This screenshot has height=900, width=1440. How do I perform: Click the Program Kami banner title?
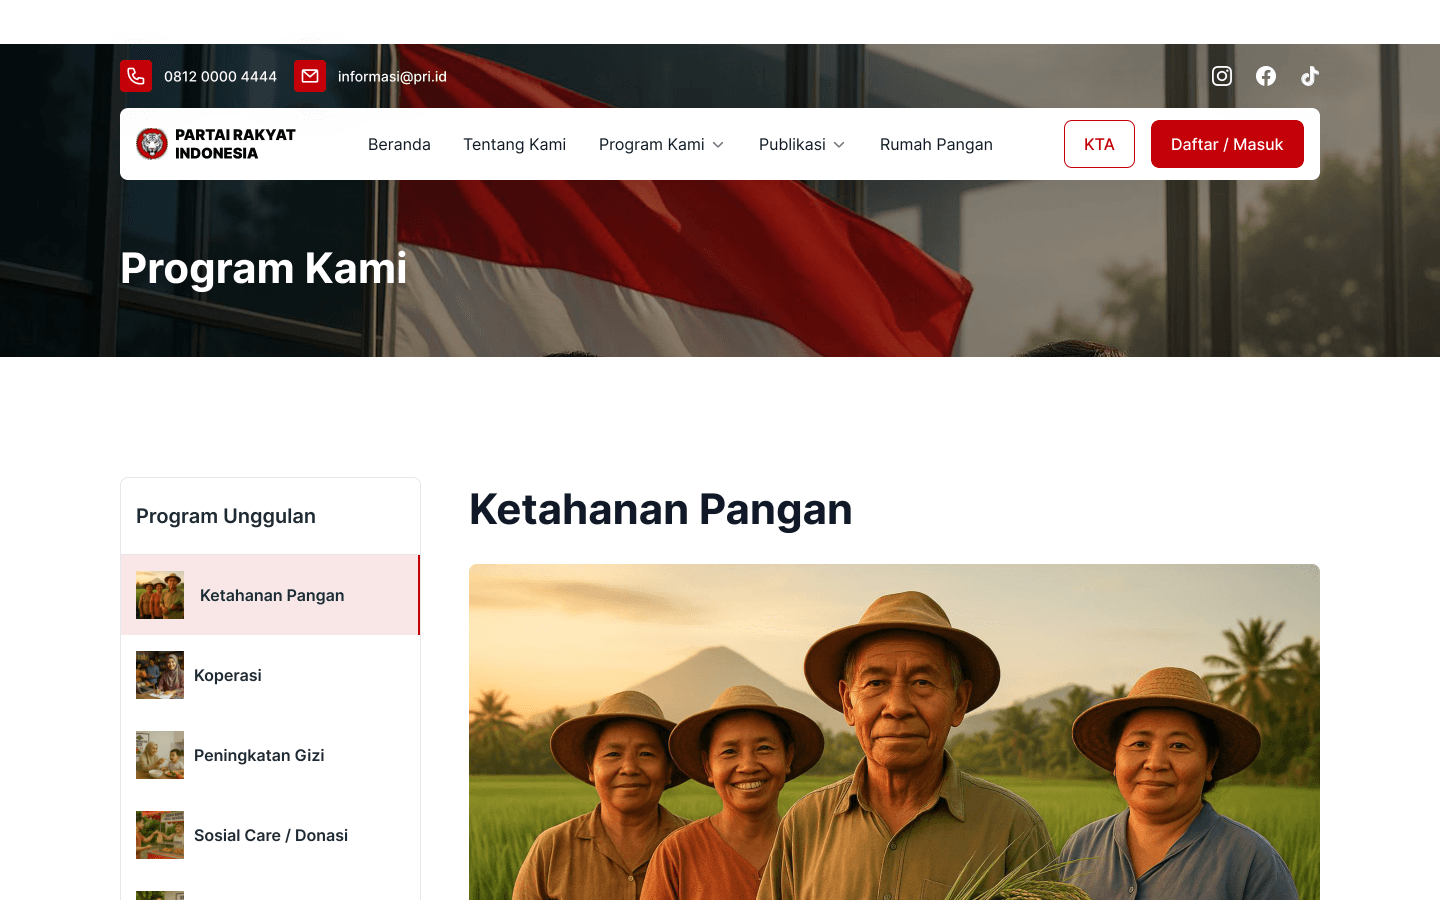pyautogui.click(x=264, y=268)
